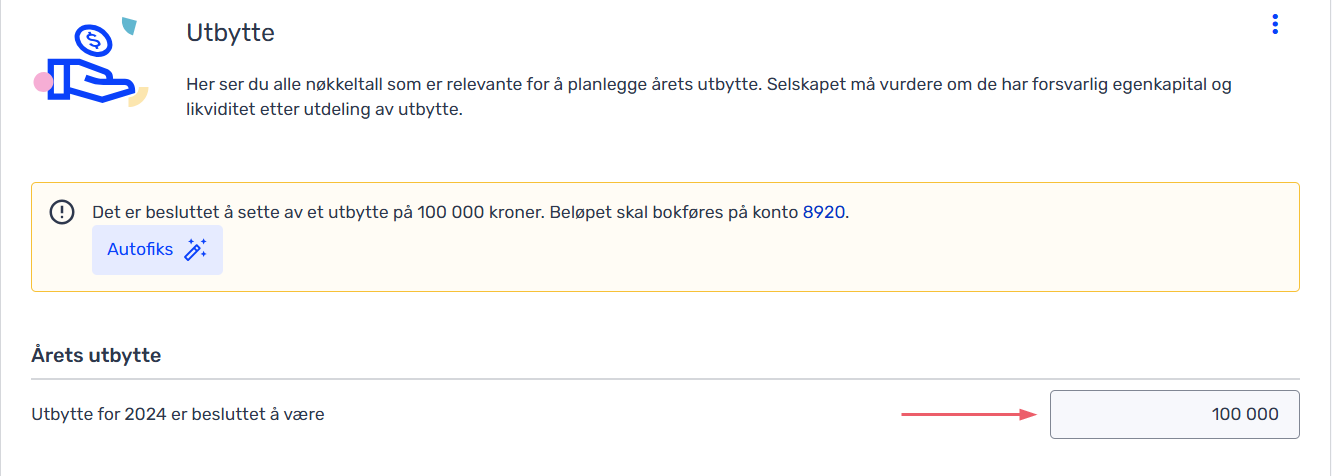Click the hand-with-coin dividend illustration
1332x476 pixels.
pyautogui.click(x=91, y=63)
